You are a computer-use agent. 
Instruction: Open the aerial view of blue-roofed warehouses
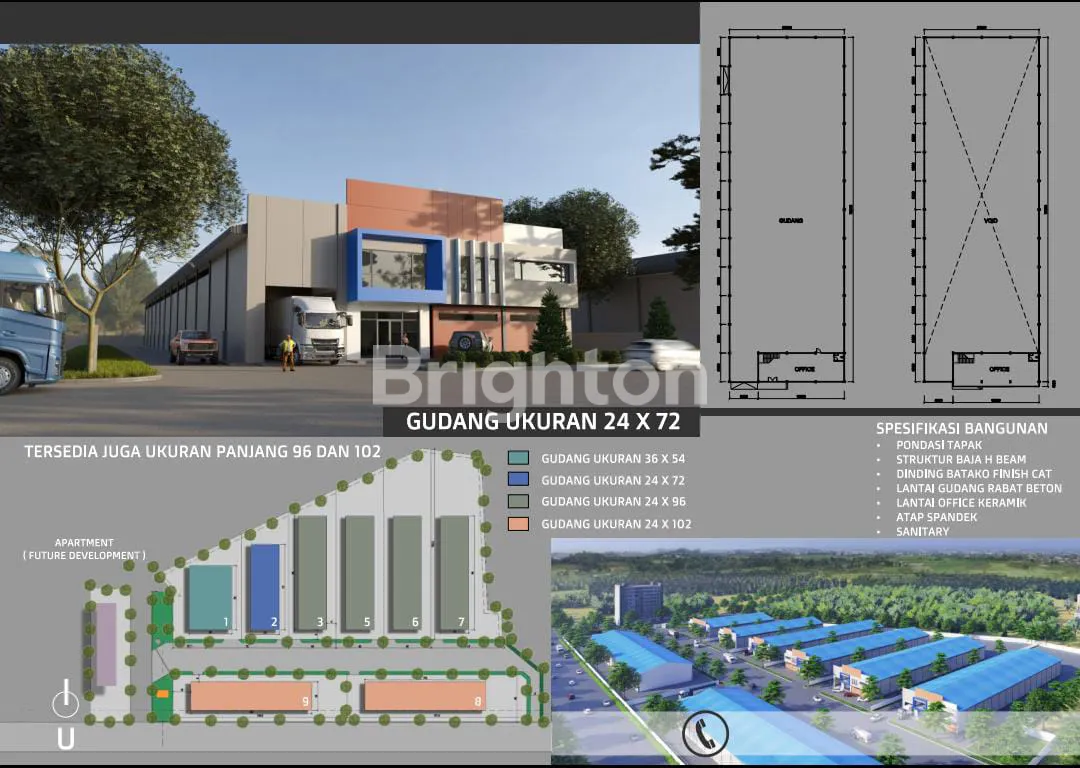[x=814, y=652]
